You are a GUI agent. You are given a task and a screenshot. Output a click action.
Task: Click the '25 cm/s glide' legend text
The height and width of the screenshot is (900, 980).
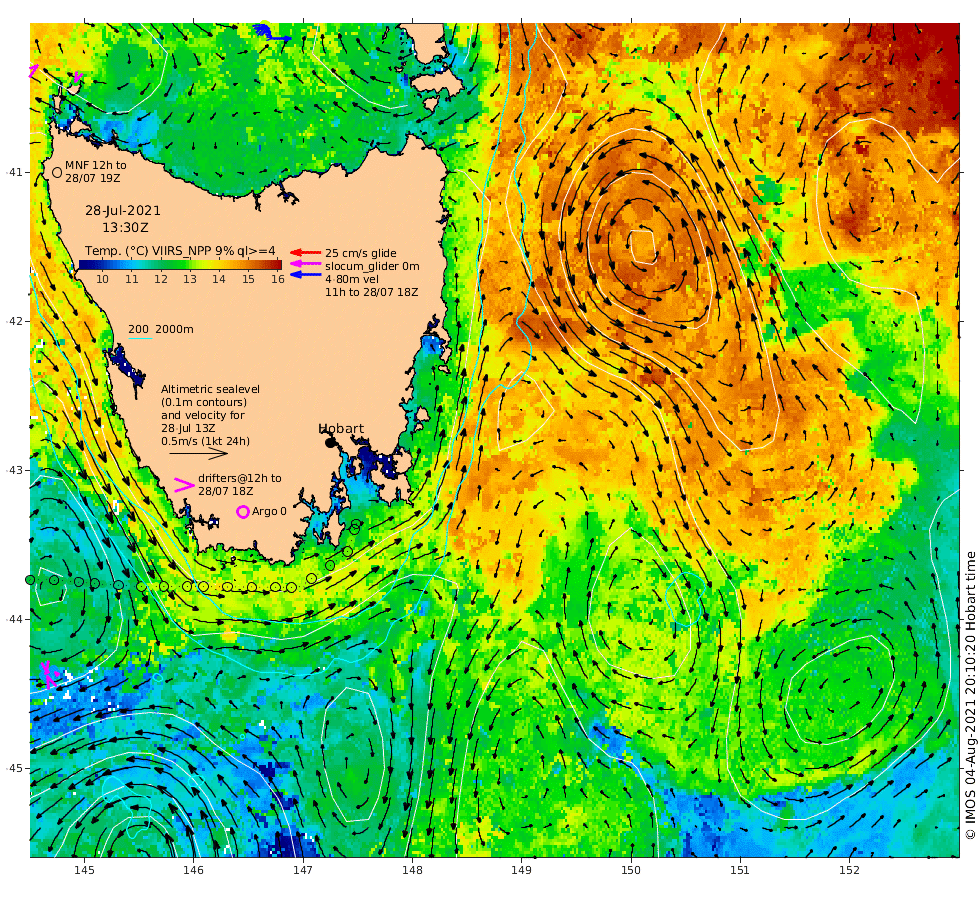click(x=361, y=253)
